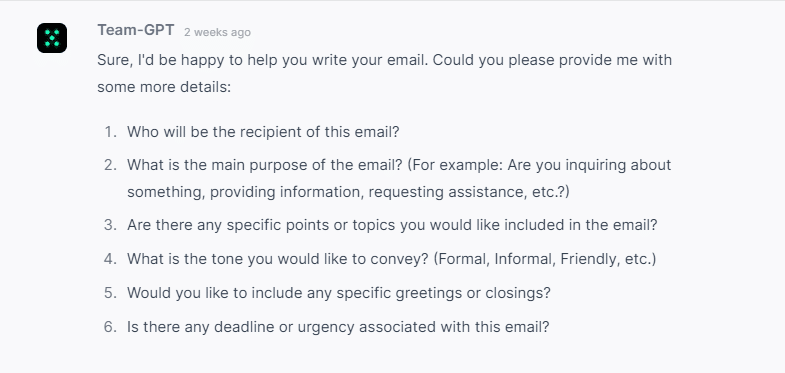Click '(For example: Are you inquiring about' text
Image resolution: width=785 pixels, height=373 pixels.
tap(539, 165)
